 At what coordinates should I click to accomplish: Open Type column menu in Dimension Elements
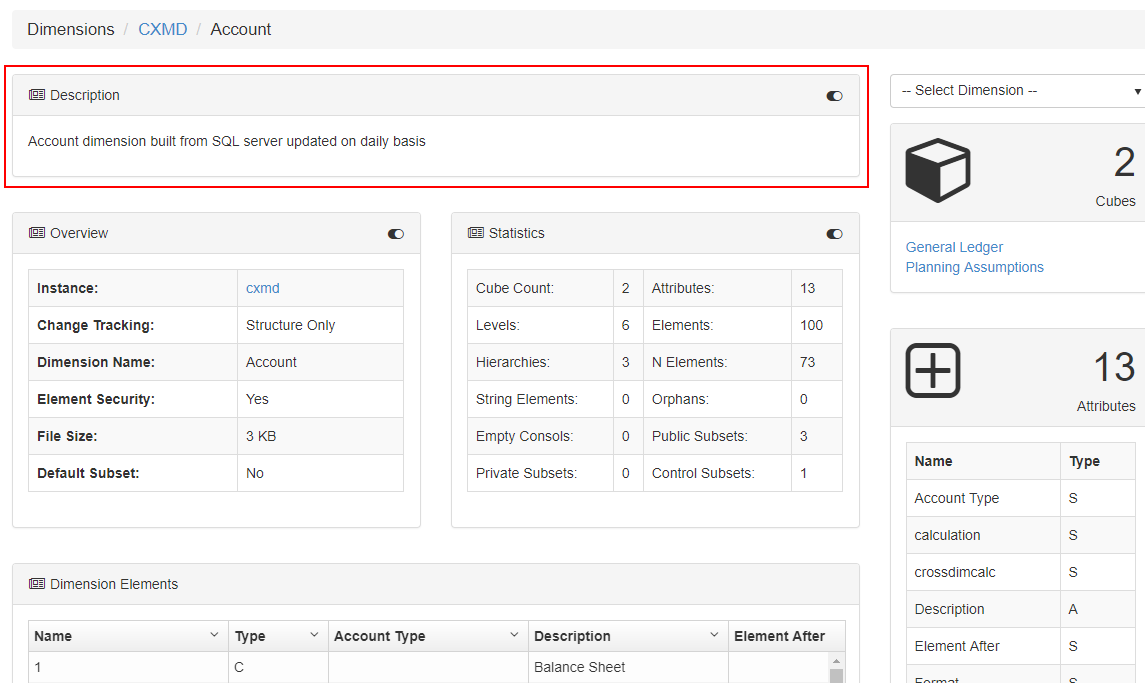pyautogui.click(x=314, y=636)
